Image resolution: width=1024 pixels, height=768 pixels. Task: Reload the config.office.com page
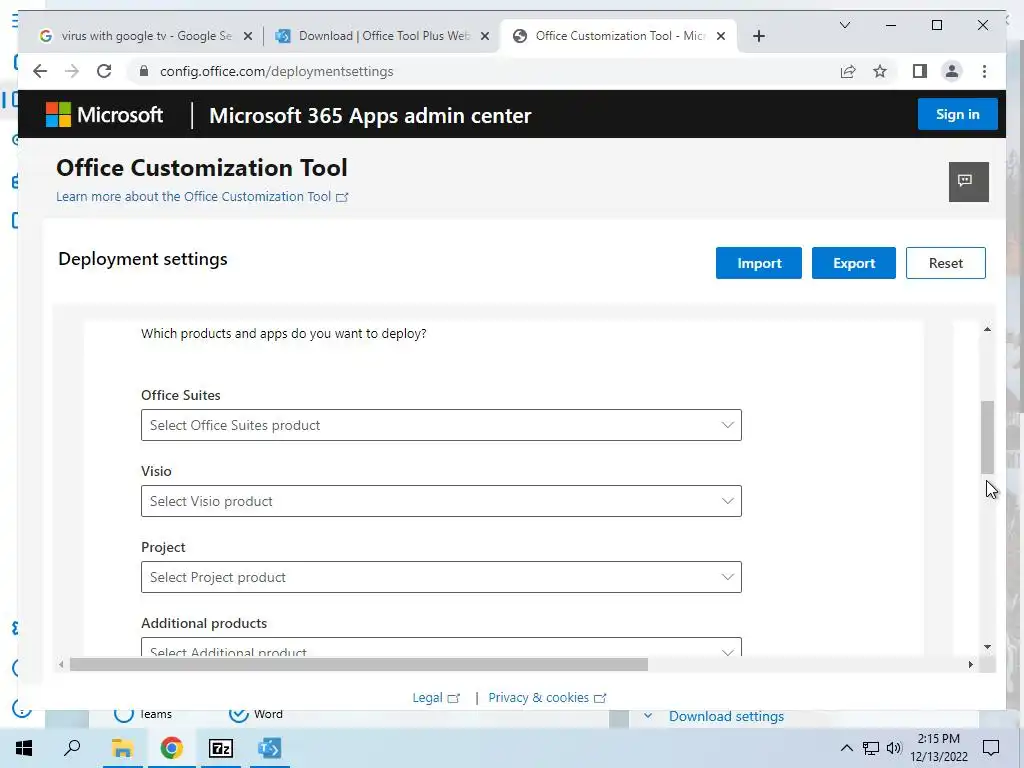pyautogui.click(x=104, y=71)
